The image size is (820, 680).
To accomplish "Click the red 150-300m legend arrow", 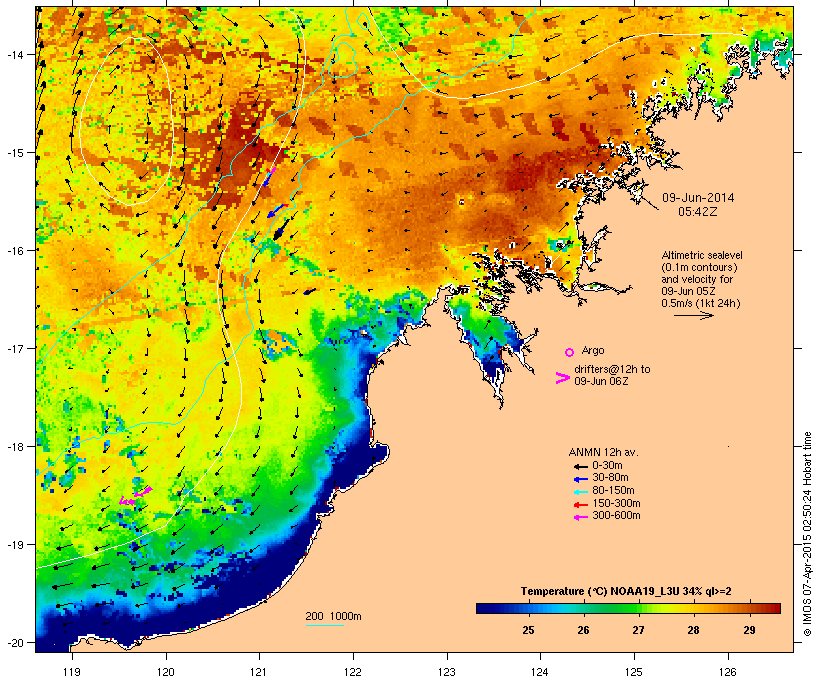I will click(580, 504).
